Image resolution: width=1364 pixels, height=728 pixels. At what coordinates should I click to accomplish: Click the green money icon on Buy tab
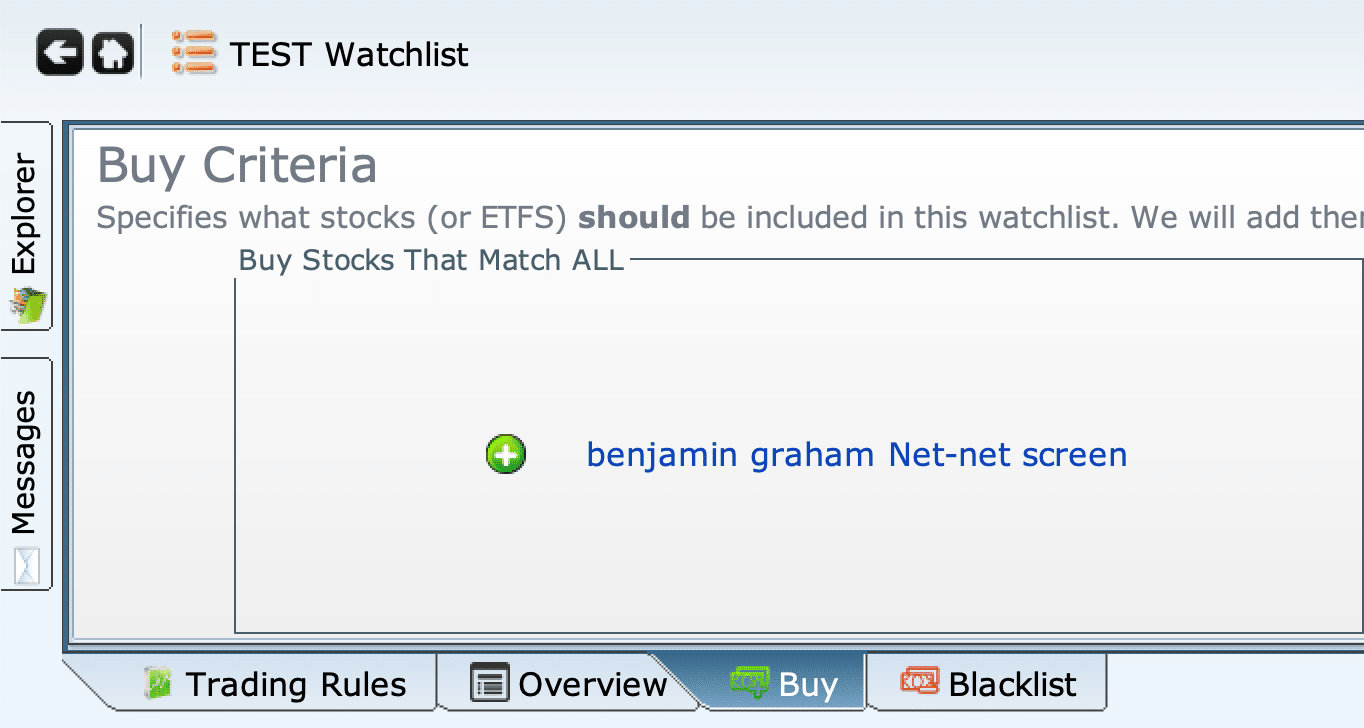(x=749, y=683)
